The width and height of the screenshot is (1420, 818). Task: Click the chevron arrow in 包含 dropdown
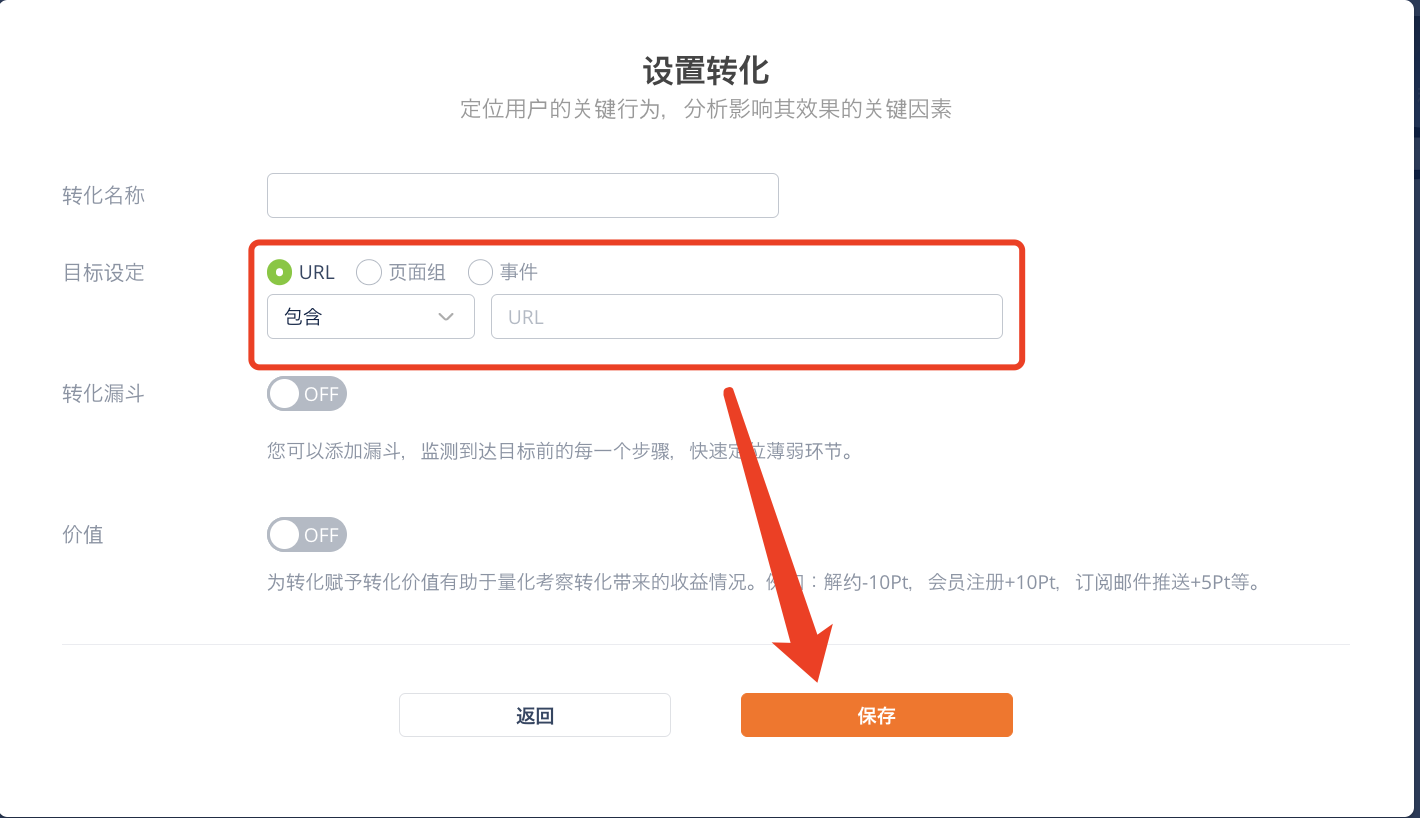coord(446,317)
